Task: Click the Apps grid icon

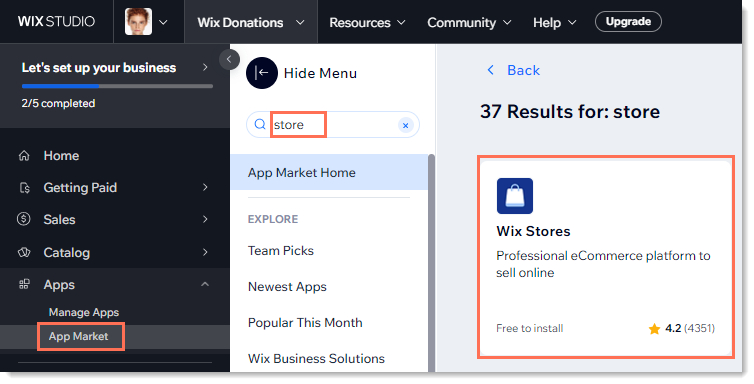Action: [x=24, y=285]
